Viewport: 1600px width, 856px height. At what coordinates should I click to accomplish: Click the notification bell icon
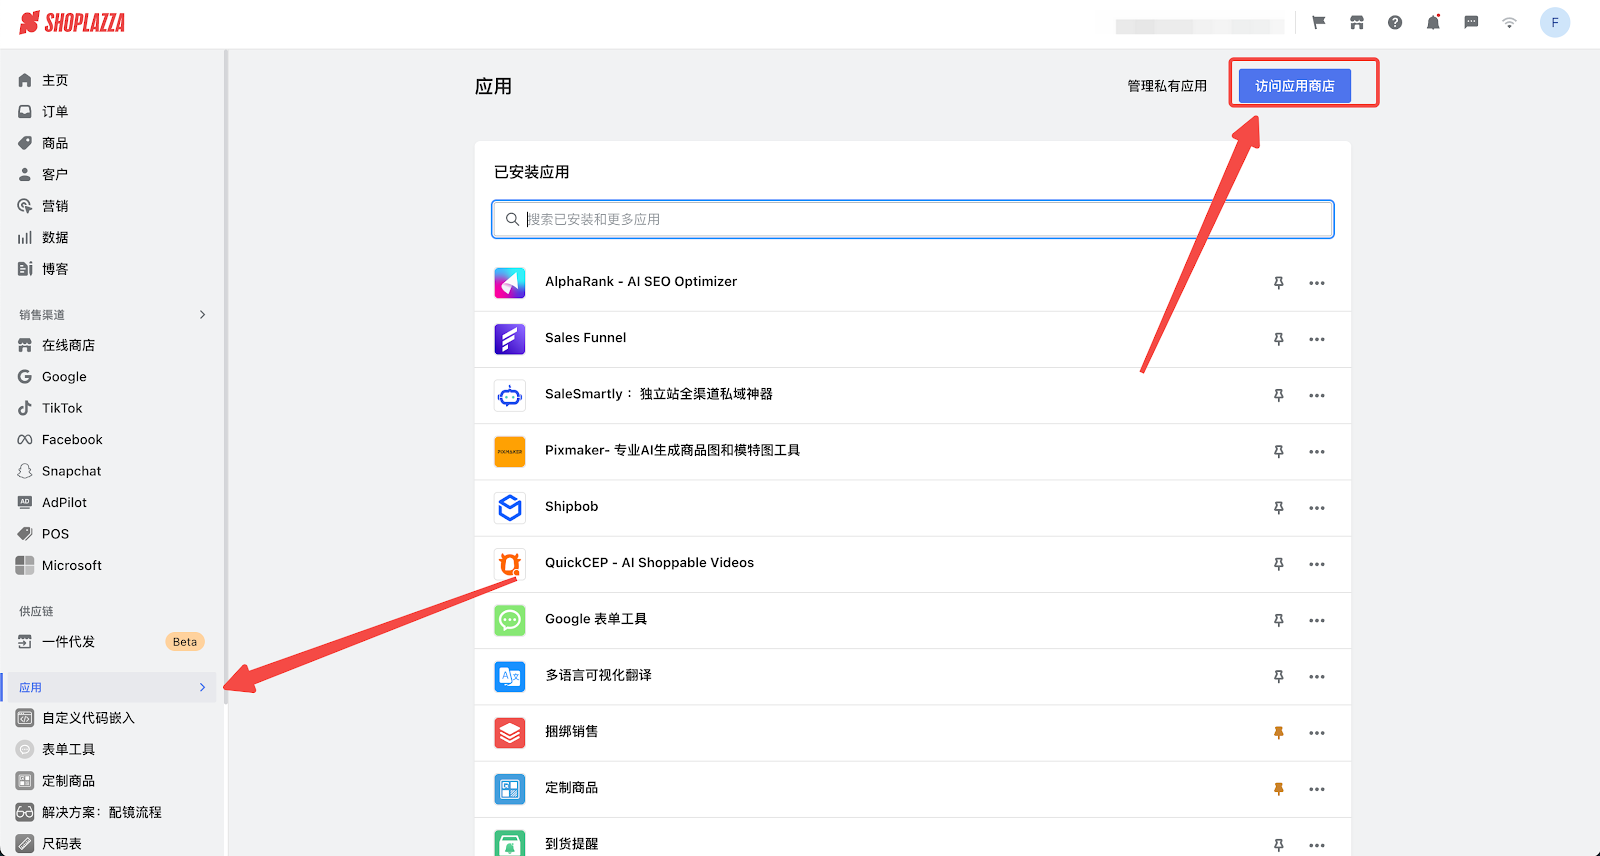pyautogui.click(x=1433, y=23)
